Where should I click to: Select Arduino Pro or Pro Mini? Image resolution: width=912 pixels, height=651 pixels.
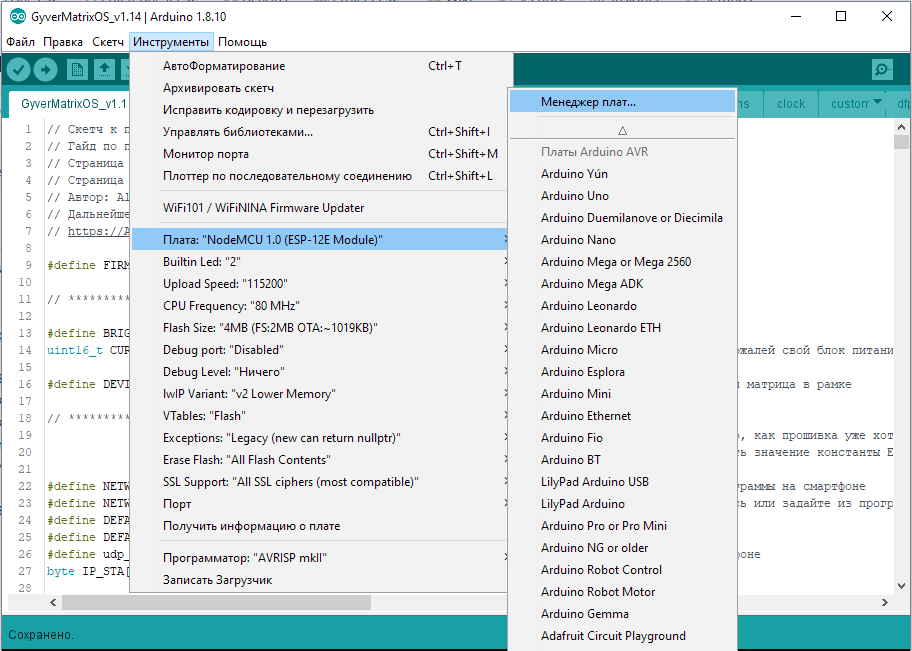622,526
